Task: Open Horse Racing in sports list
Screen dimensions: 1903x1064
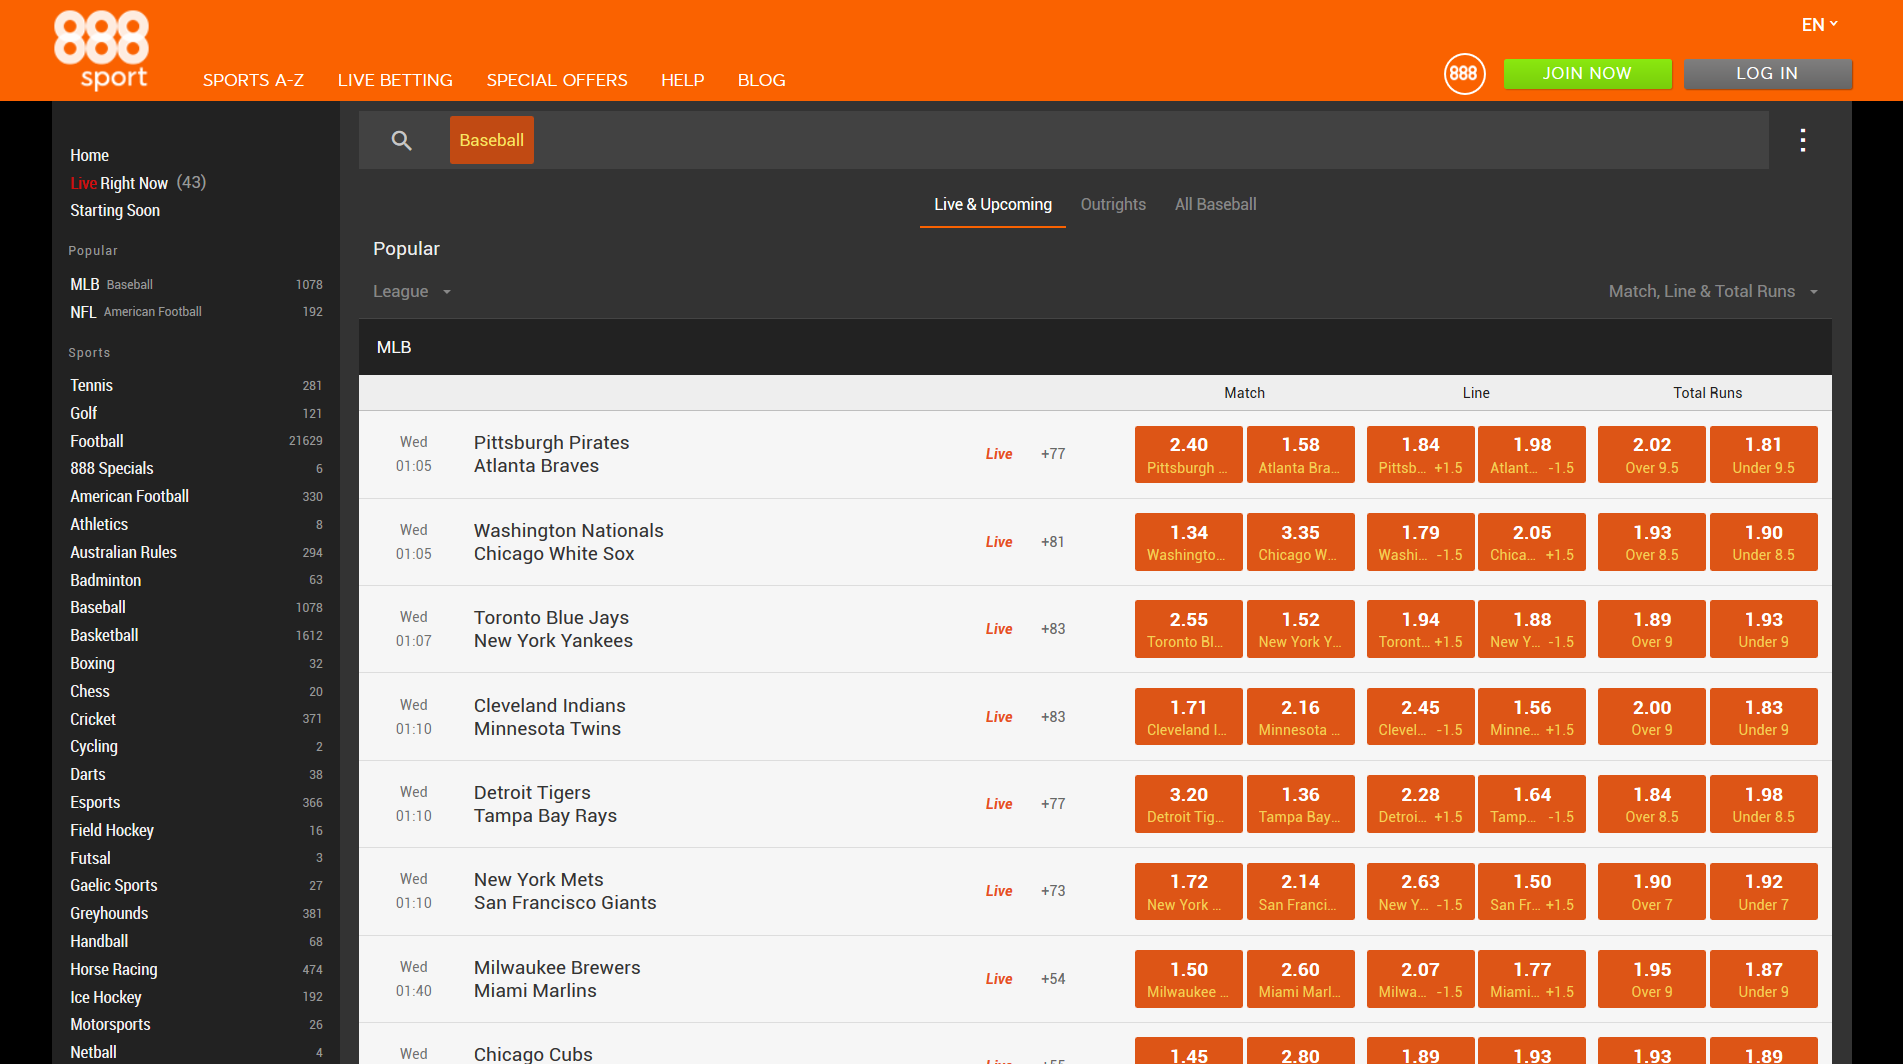Action: coord(196,969)
